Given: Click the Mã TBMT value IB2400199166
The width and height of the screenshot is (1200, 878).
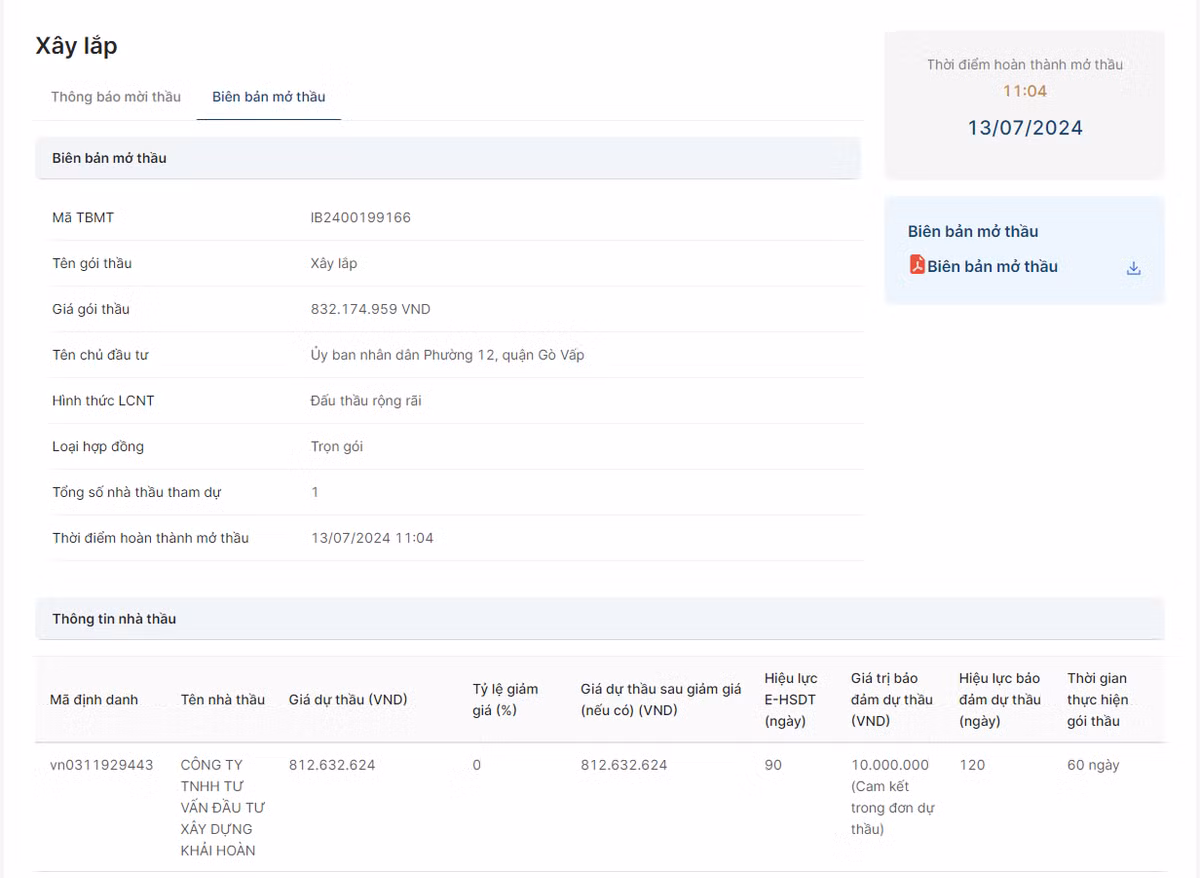Looking at the screenshot, I should (x=360, y=218).
